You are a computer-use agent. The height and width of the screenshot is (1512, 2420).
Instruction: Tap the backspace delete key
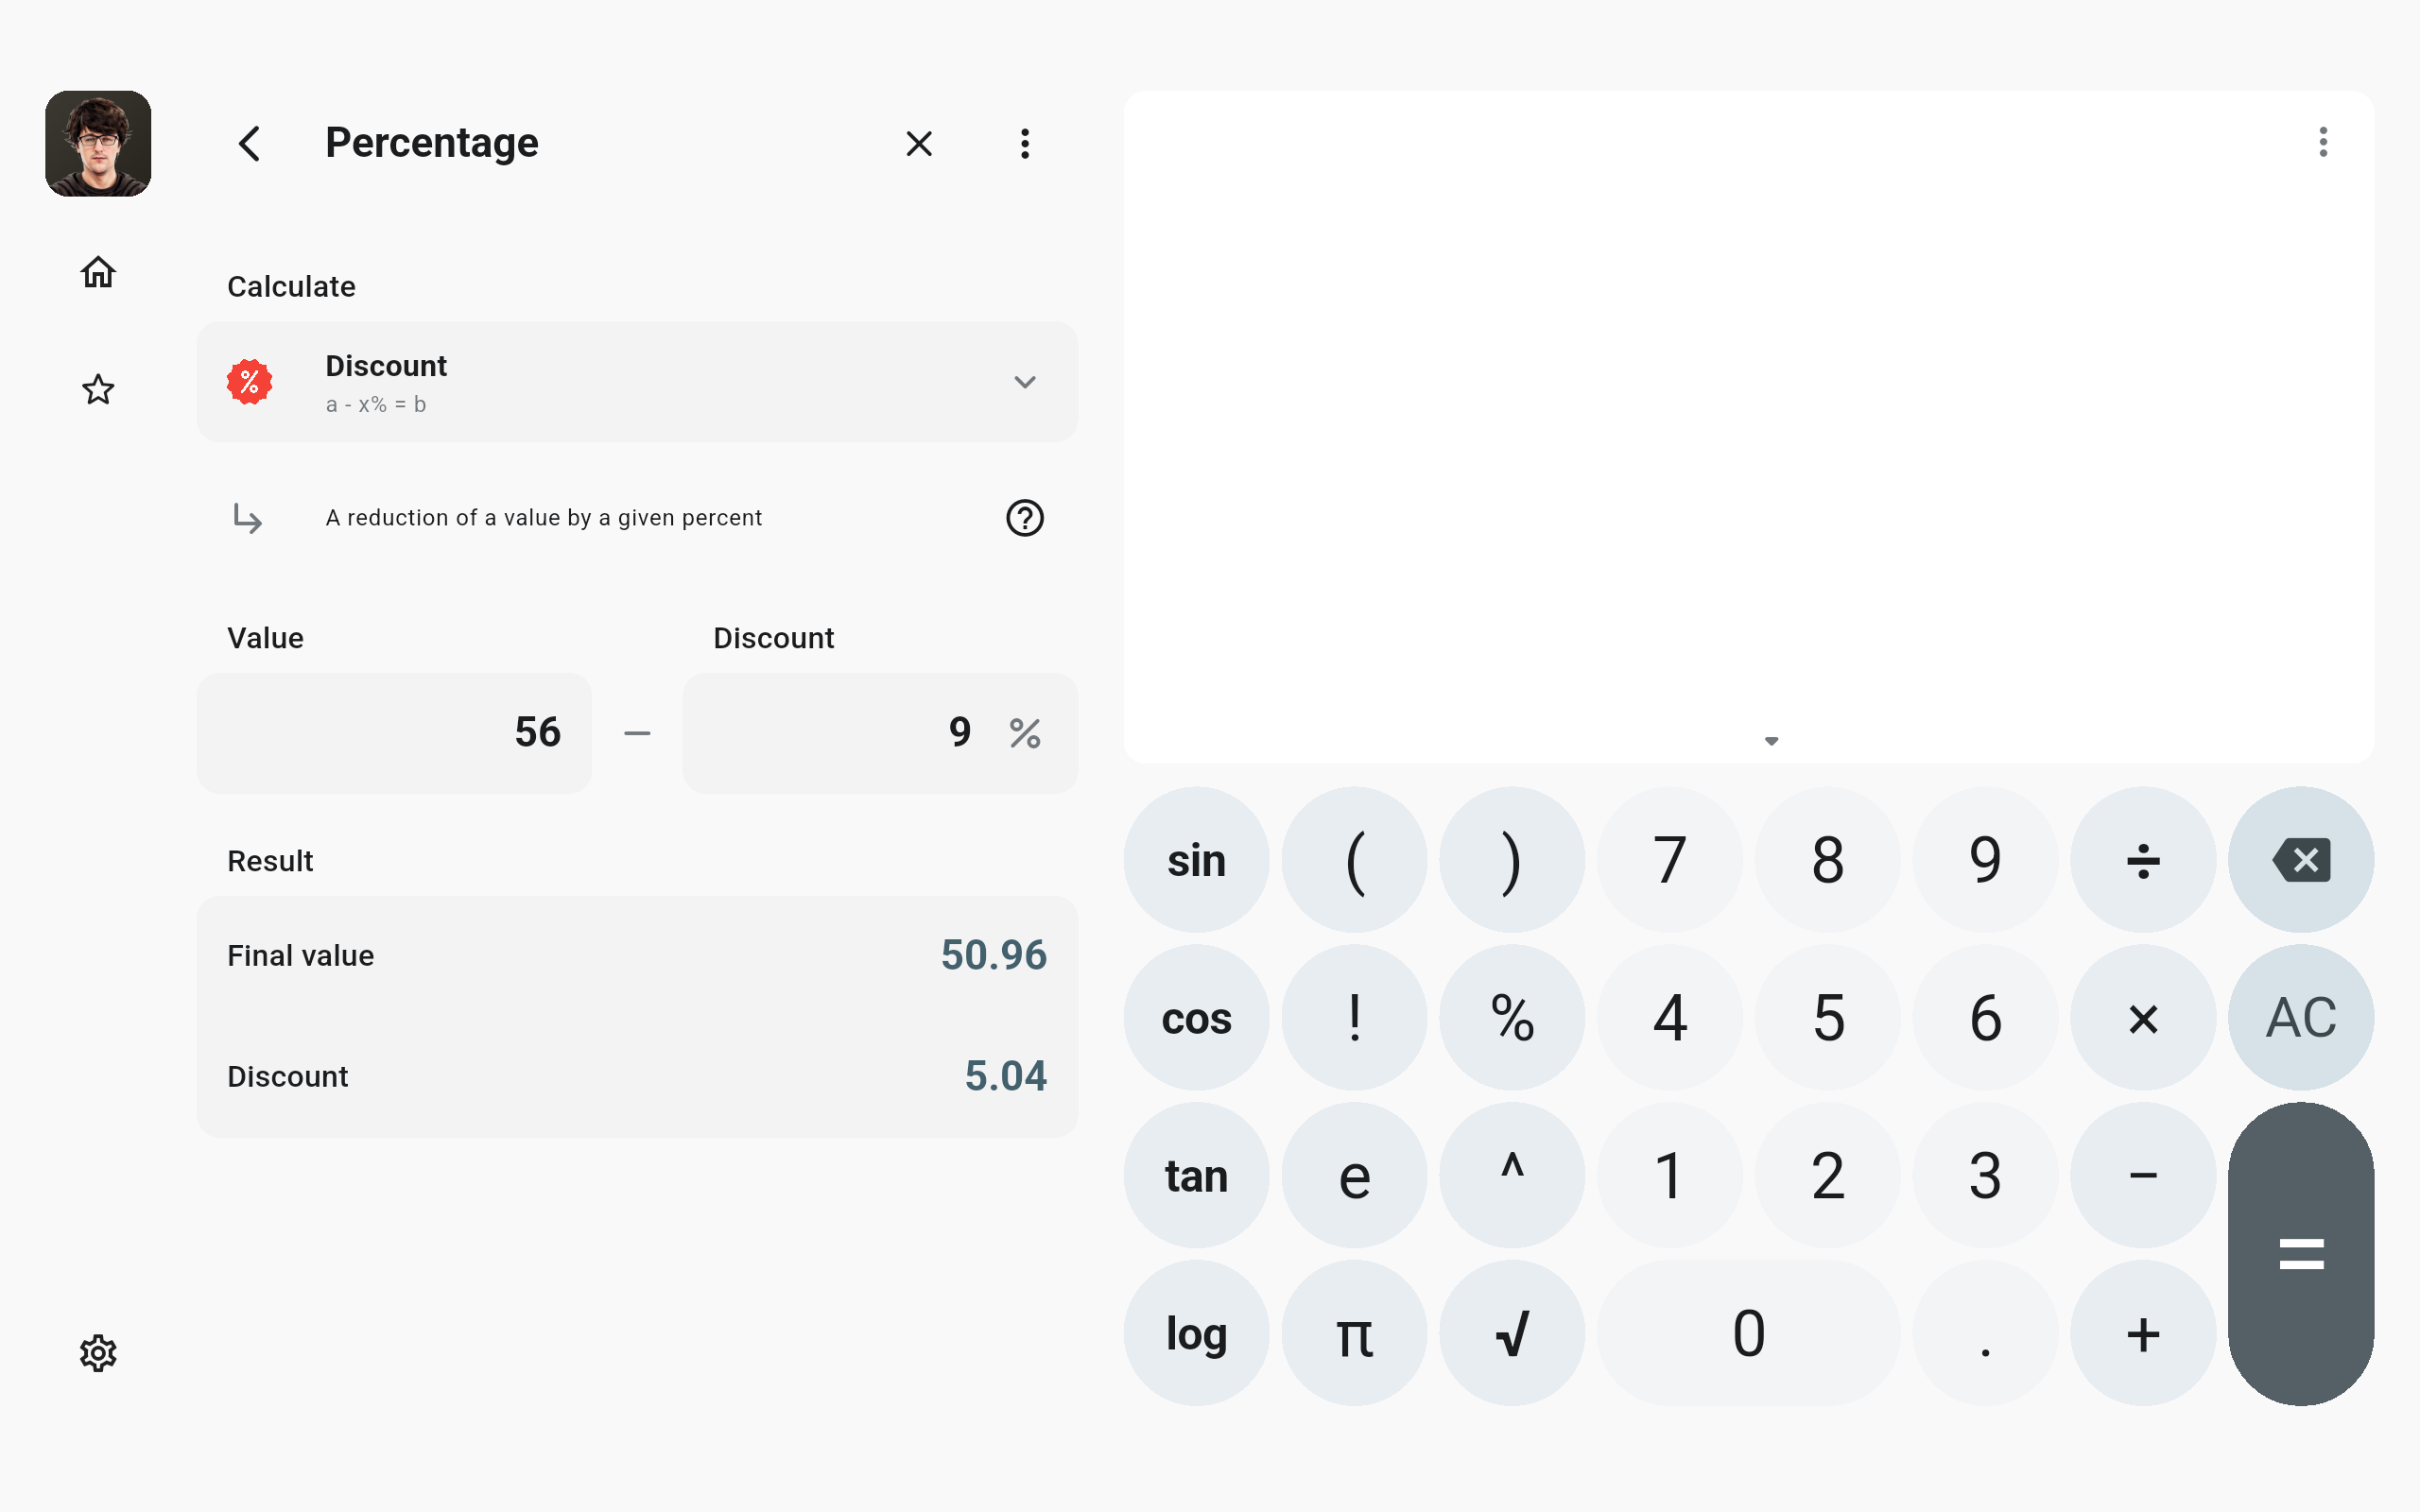click(2301, 860)
